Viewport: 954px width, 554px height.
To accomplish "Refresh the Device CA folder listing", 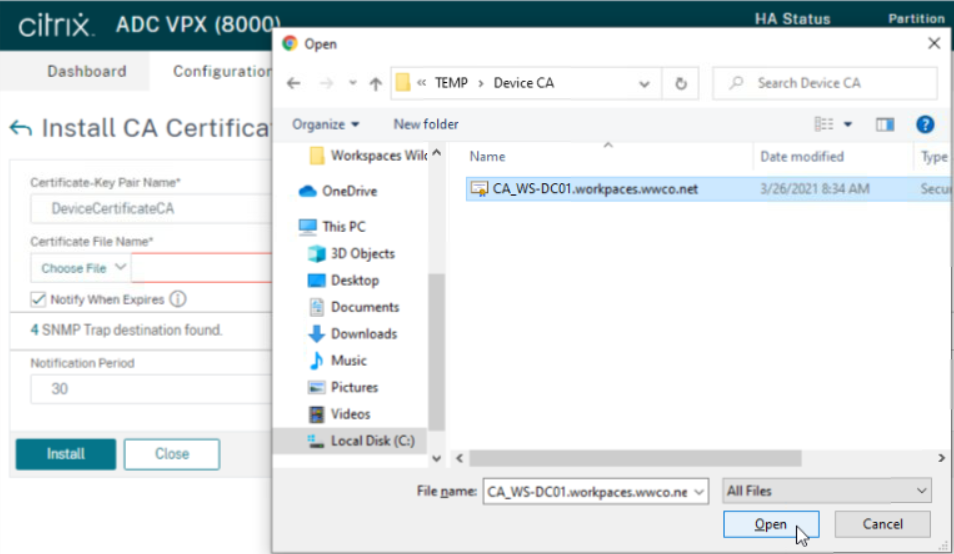I will point(681,83).
